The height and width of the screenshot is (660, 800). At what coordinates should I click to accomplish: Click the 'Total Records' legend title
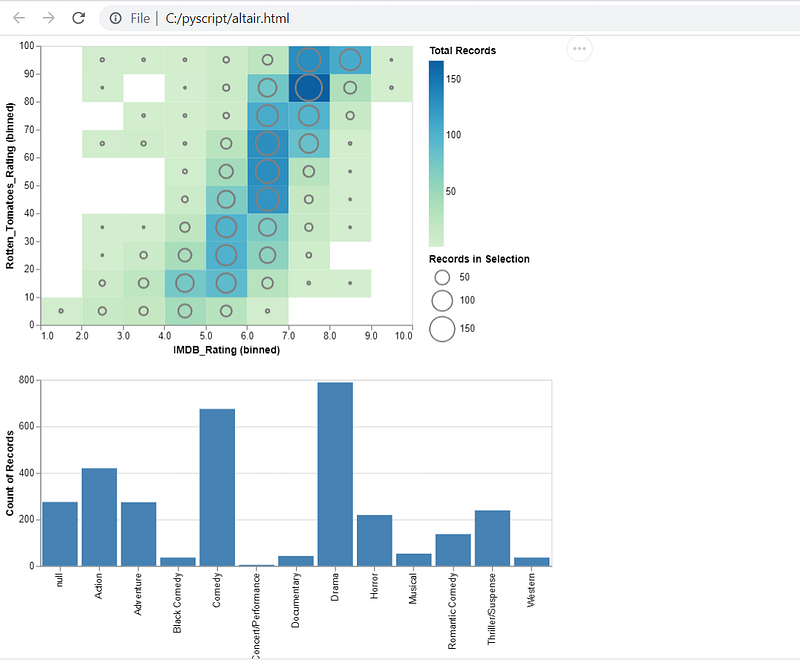[x=462, y=50]
